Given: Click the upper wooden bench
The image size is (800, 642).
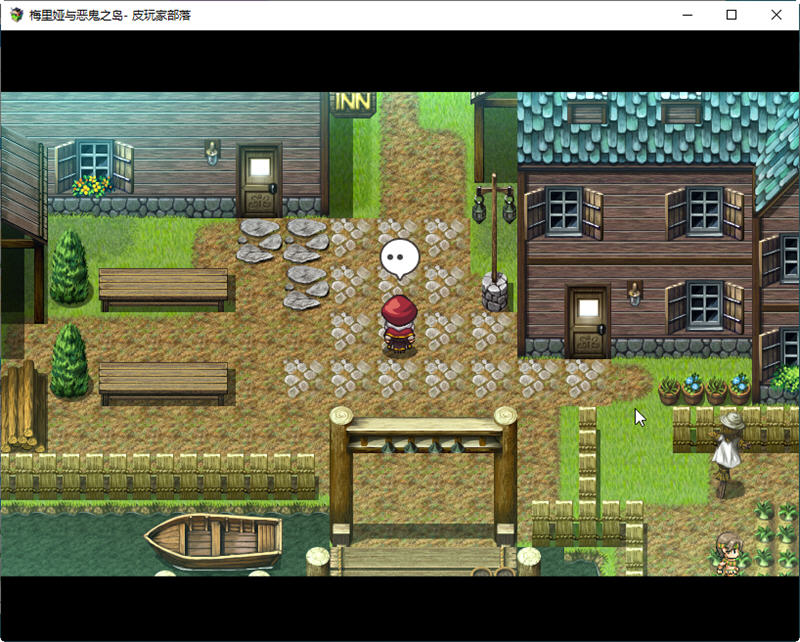Looking at the screenshot, I should click(163, 288).
